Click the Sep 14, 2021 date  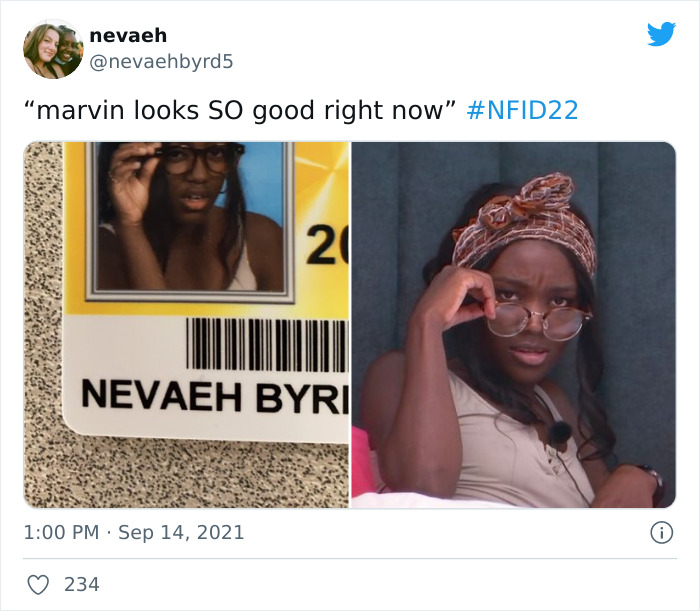click(x=181, y=532)
